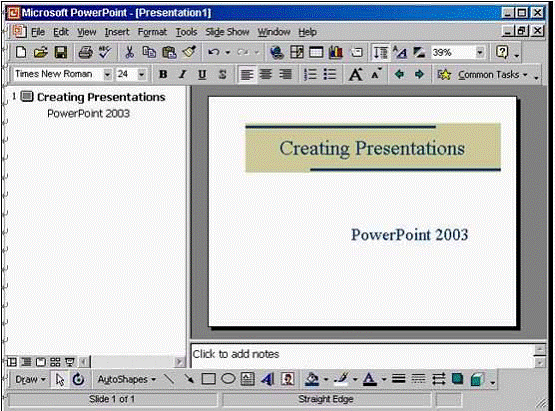Click the Save floppy disk icon

[x=61, y=52]
